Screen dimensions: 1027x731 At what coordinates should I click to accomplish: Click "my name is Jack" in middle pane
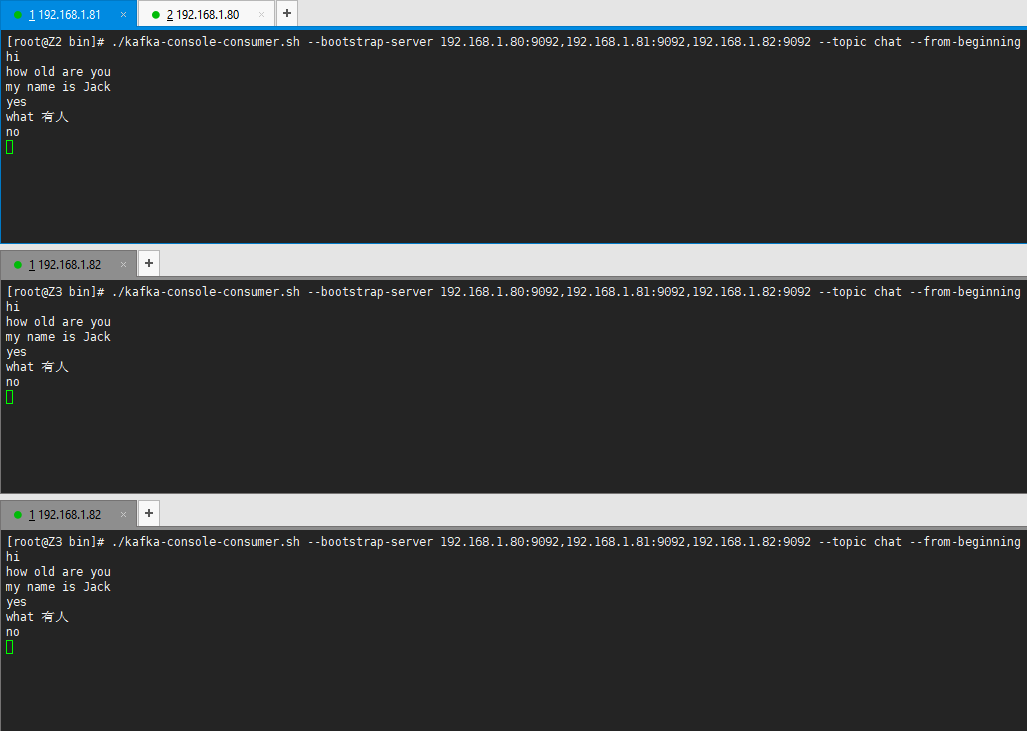coord(58,337)
